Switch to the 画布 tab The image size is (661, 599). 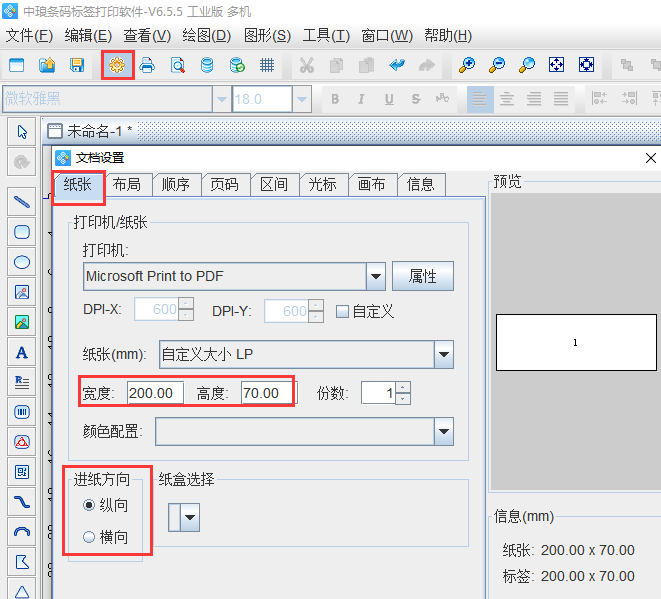coord(371,185)
